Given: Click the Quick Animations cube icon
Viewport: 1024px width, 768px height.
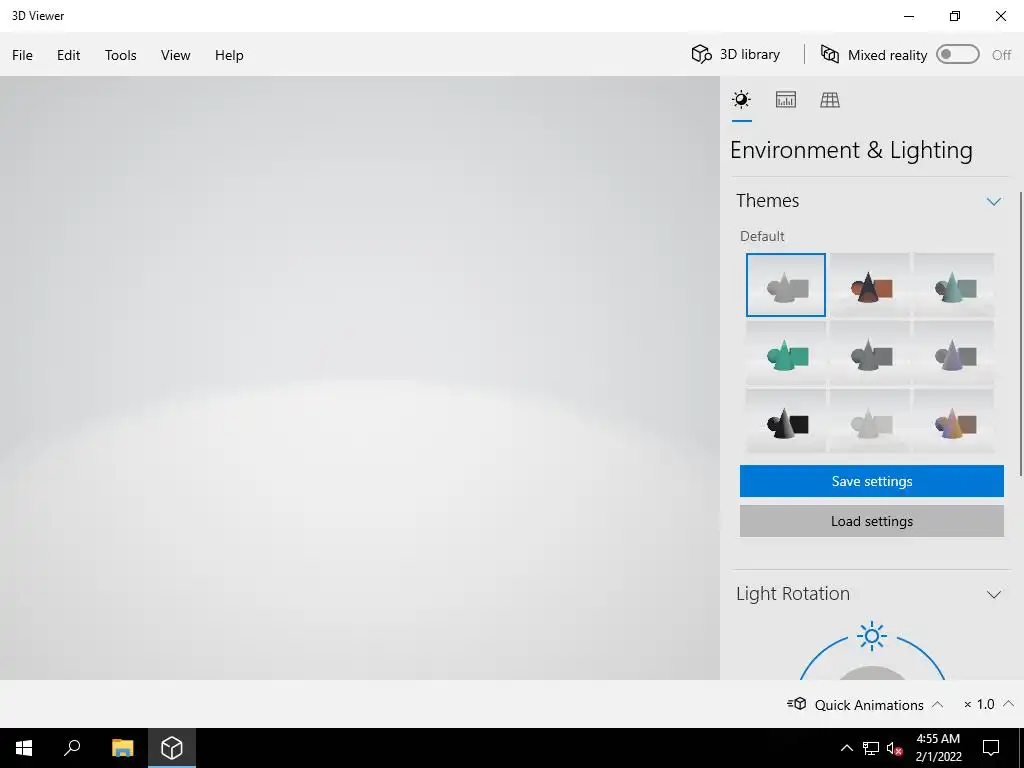Looking at the screenshot, I should (797, 704).
